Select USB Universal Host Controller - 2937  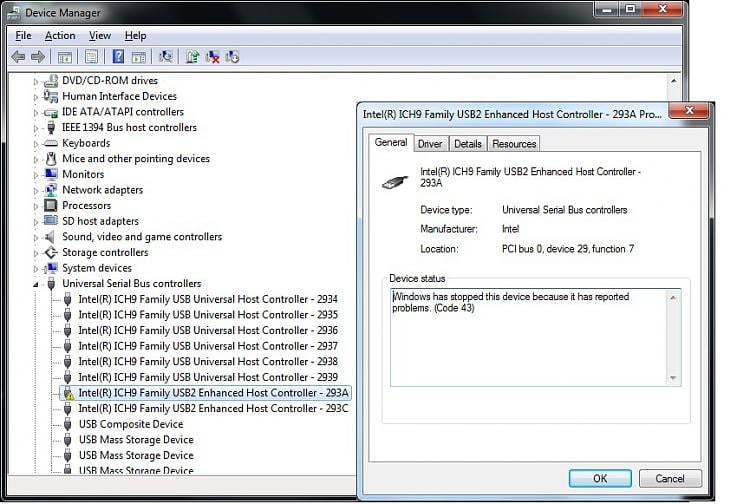pos(208,346)
